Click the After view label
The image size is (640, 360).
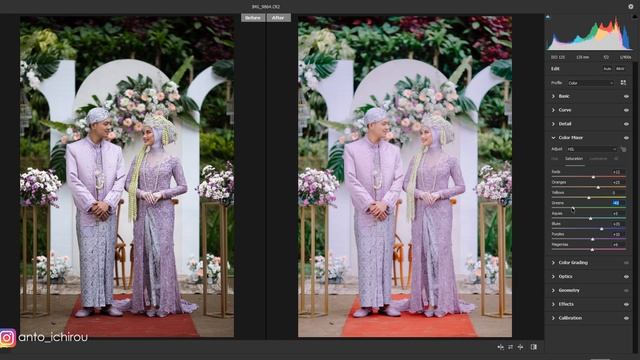[x=278, y=18]
